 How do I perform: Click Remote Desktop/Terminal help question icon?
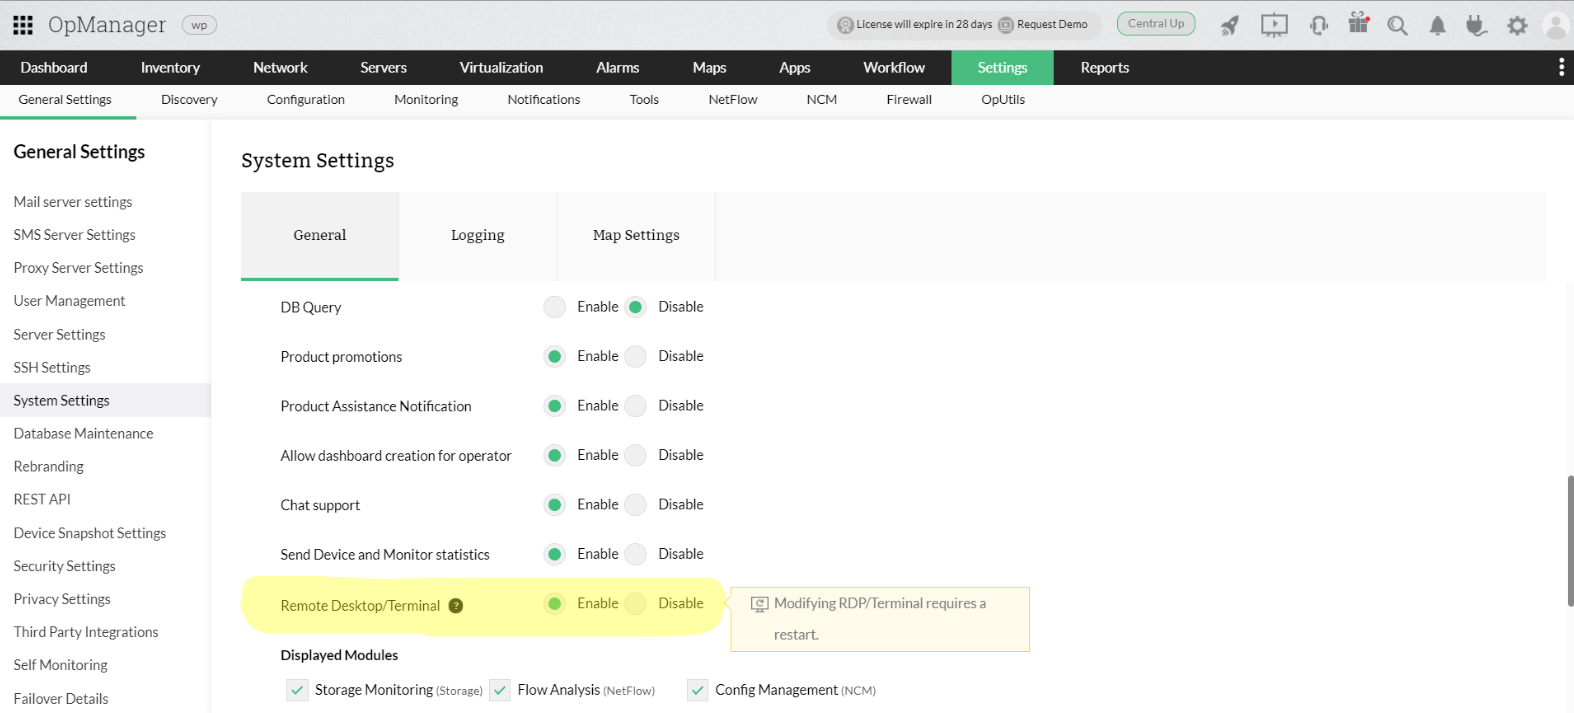pos(456,606)
